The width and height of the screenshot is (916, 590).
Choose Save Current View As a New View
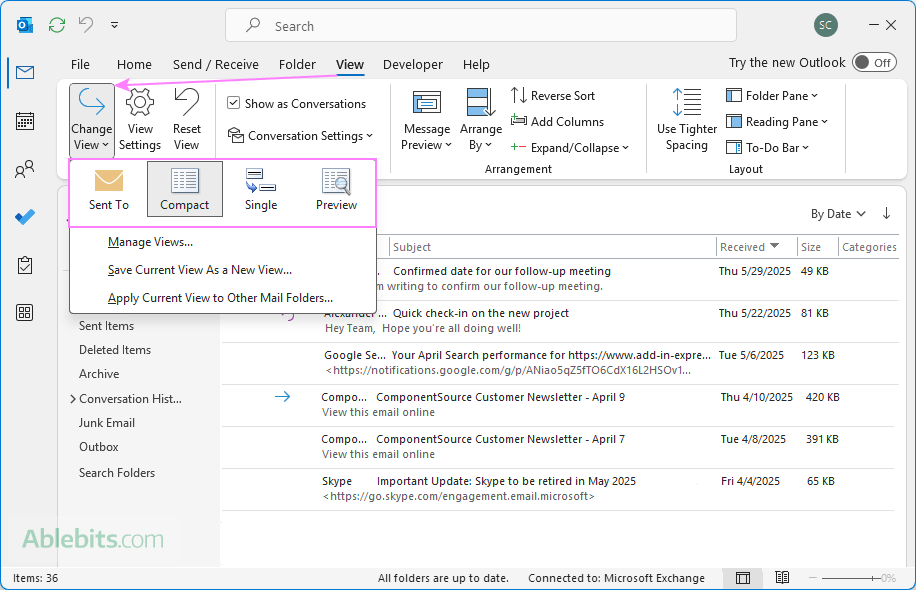tap(223, 270)
